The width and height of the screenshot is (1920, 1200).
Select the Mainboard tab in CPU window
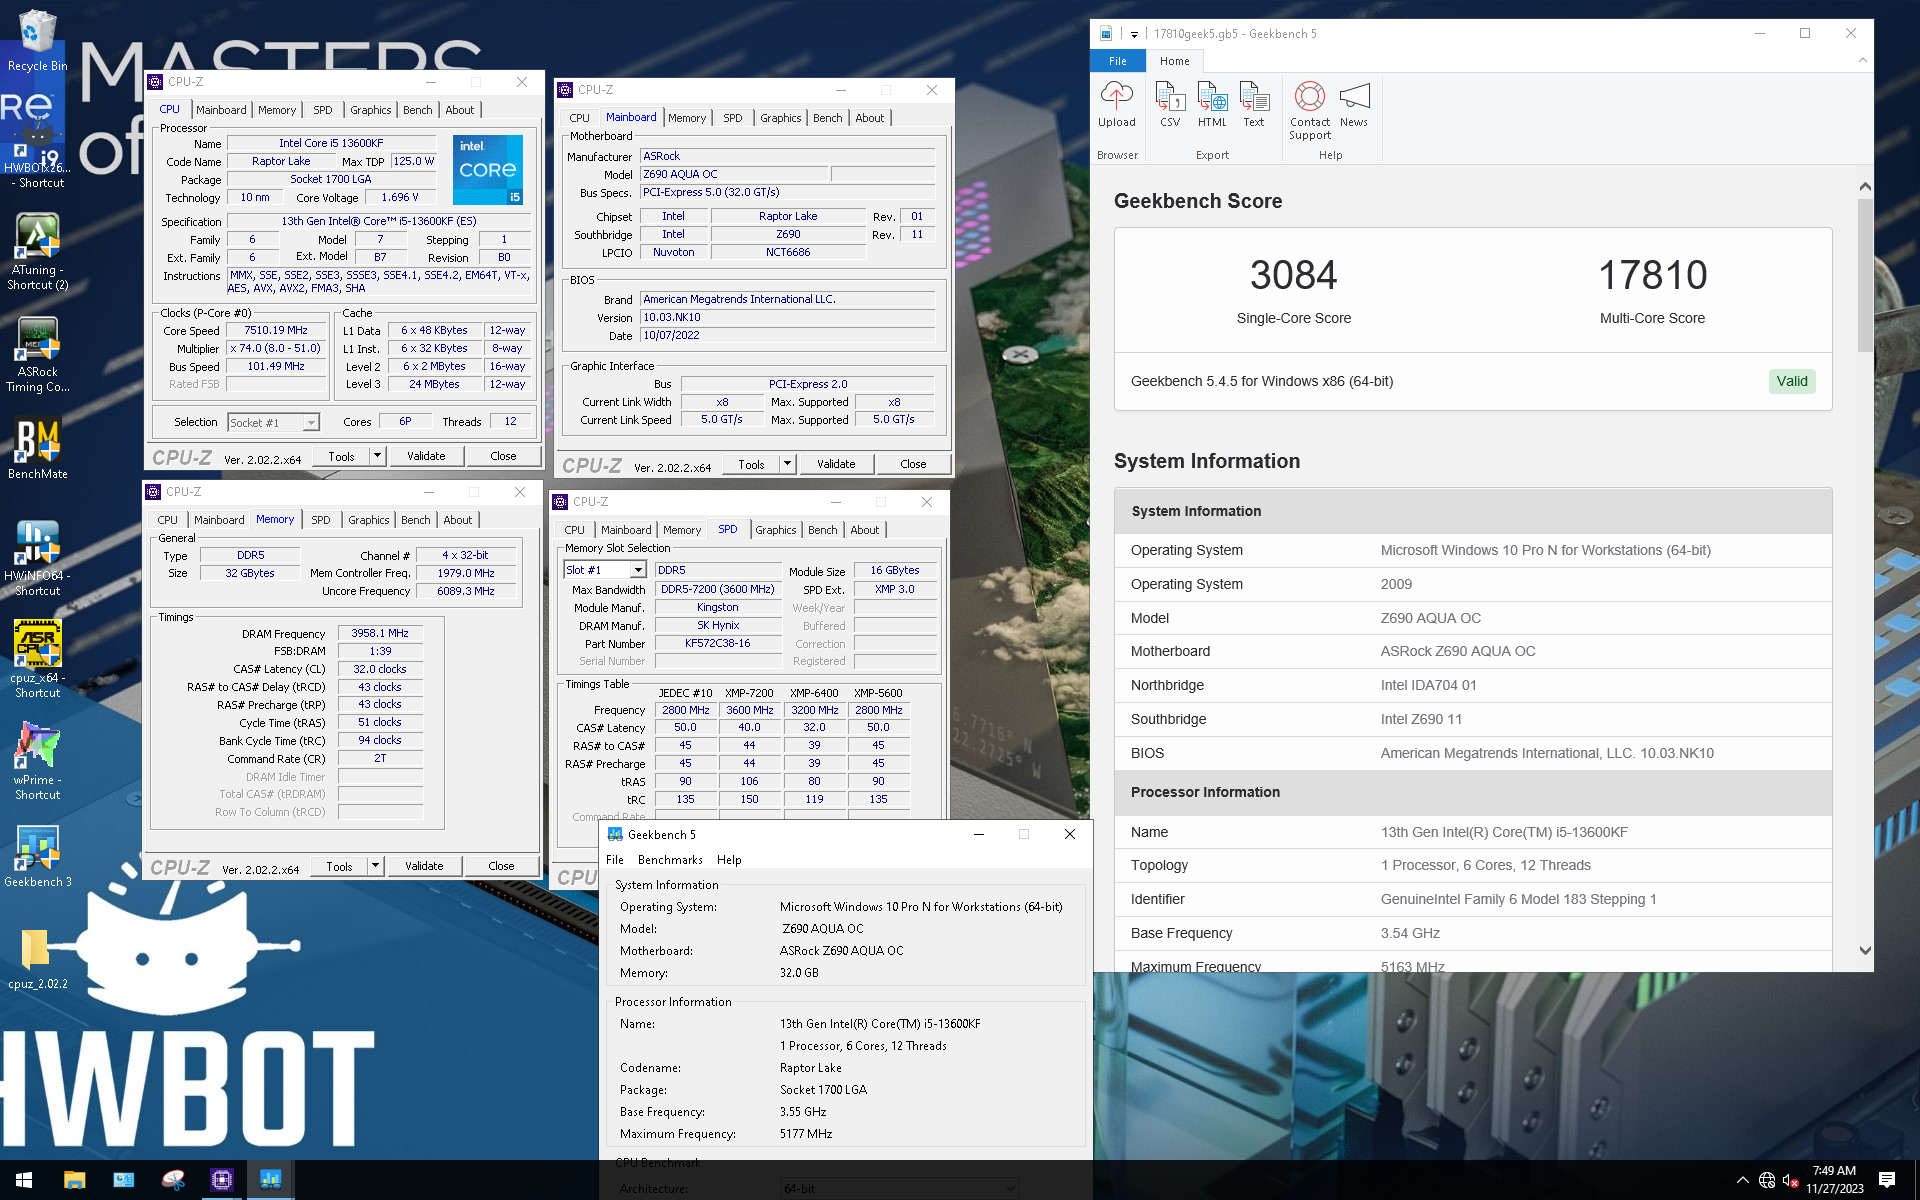[221, 110]
